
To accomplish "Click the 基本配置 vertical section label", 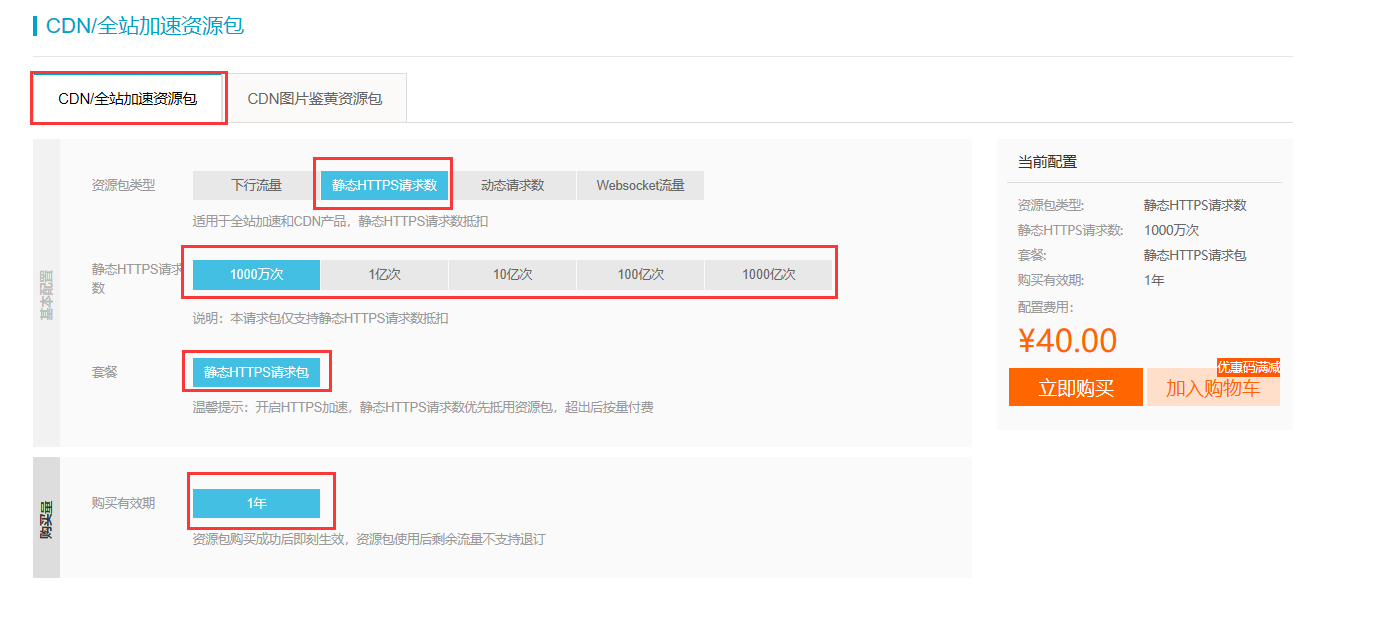I will [x=46, y=293].
